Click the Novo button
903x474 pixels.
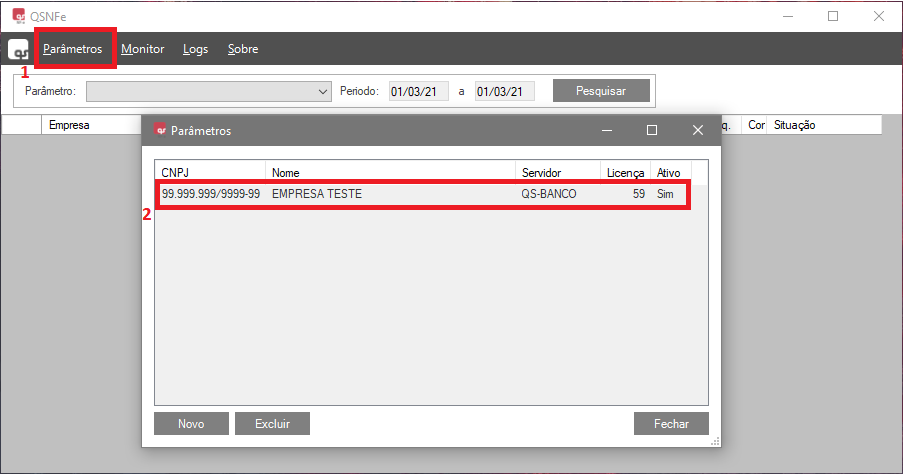pyautogui.click(x=191, y=424)
